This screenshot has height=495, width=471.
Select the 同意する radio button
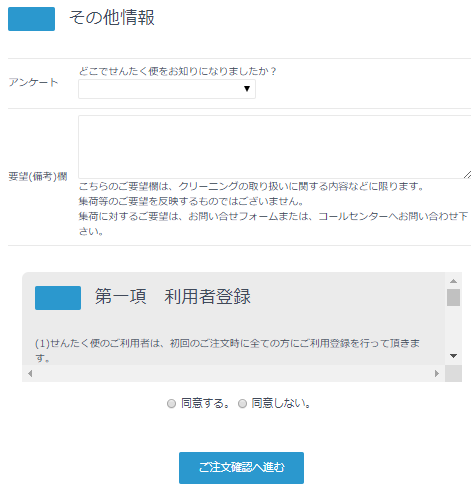click(x=171, y=404)
